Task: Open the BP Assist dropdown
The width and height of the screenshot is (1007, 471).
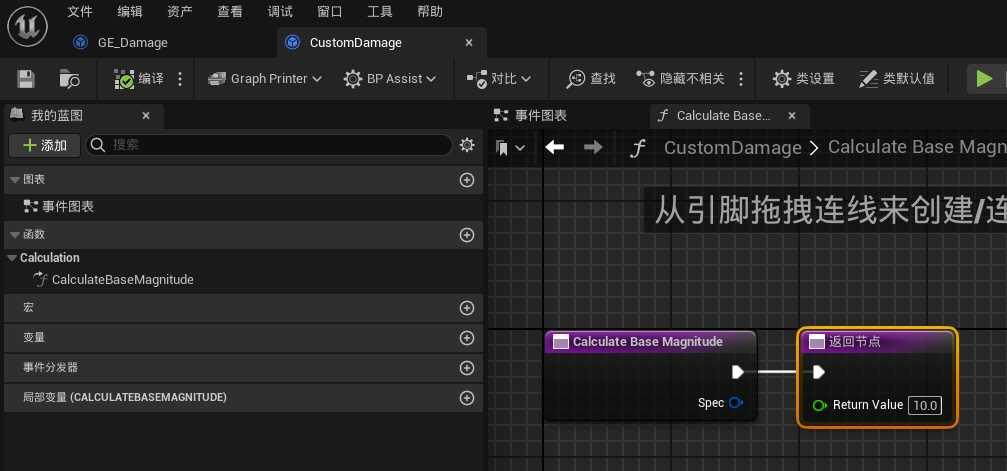Action: coord(390,79)
